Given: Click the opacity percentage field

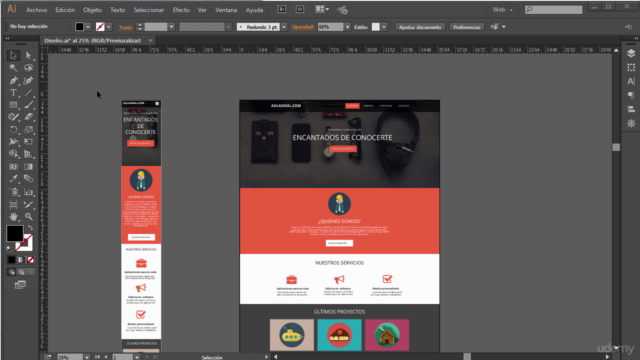Looking at the screenshot, I should coord(330,27).
